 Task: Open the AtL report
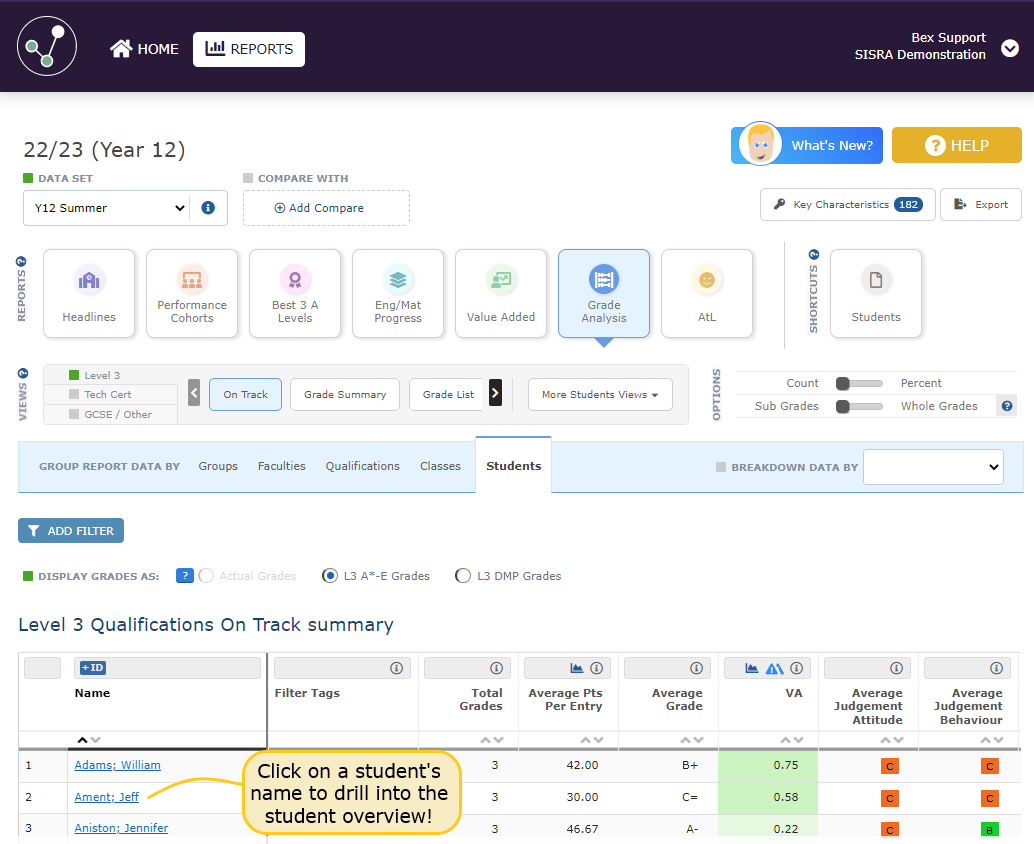[x=707, y=294]
